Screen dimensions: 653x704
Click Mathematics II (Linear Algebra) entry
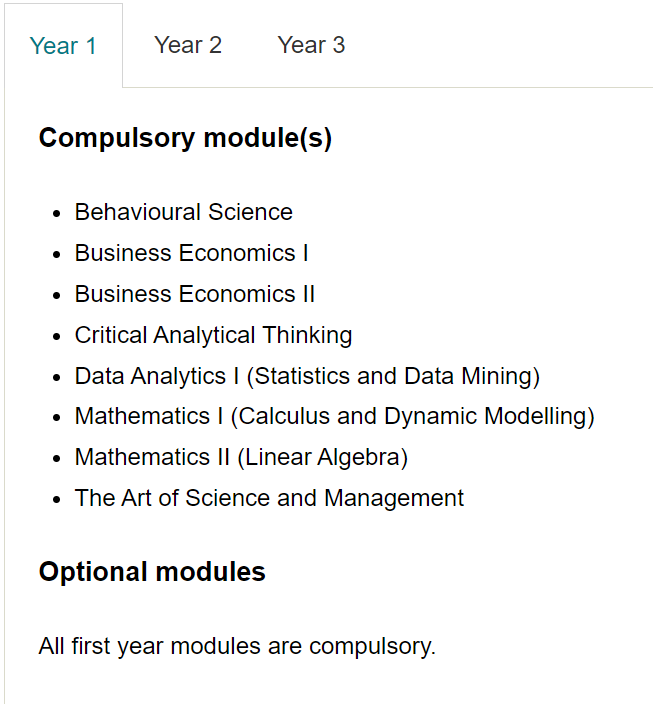(241, 458)
